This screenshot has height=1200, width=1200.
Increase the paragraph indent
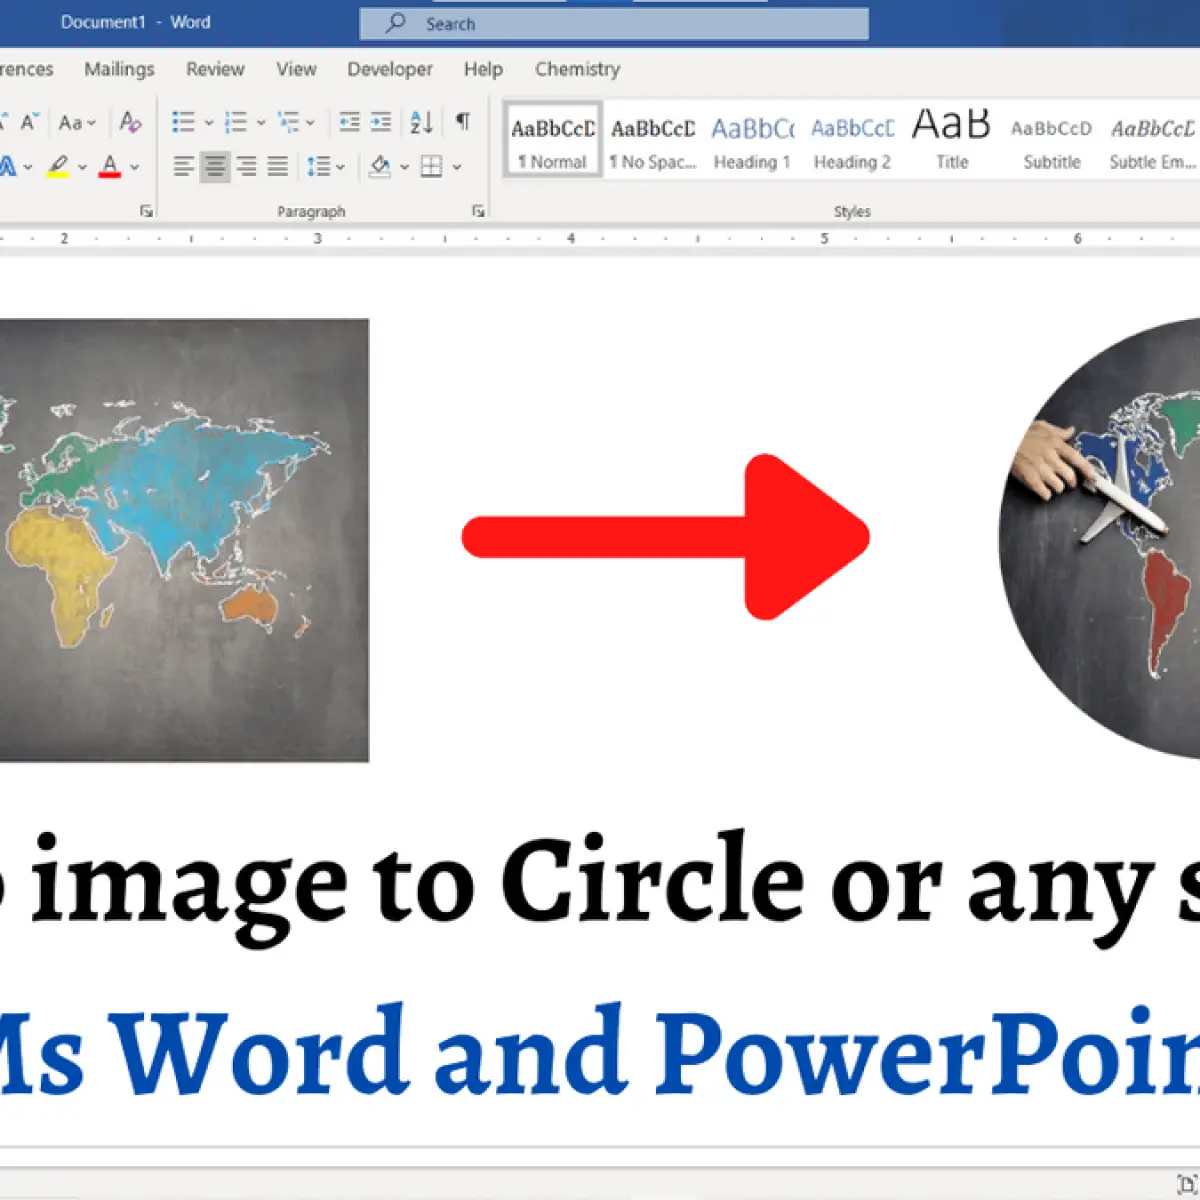coord(381,122)
